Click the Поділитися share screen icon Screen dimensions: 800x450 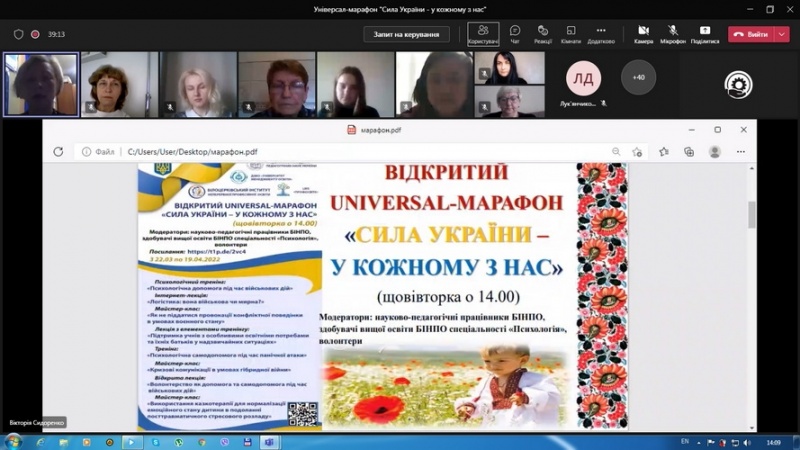(x=704, y=33)
